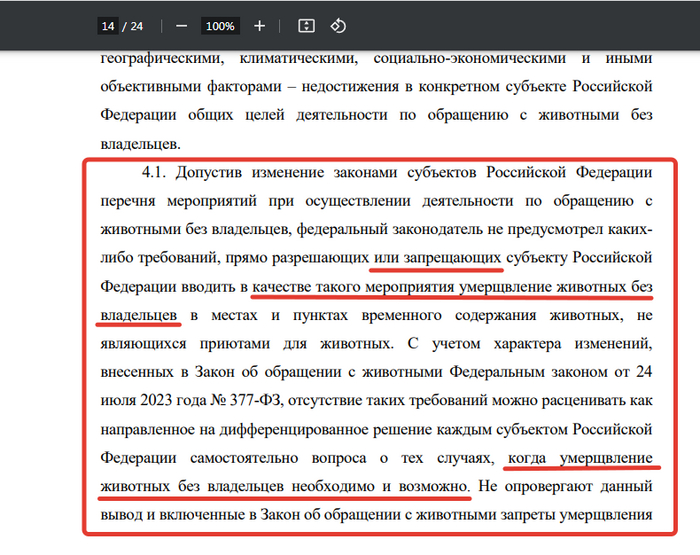Click the underlined phrase "или запрещающих"
The image size is (700, 555).
[436, 258]
